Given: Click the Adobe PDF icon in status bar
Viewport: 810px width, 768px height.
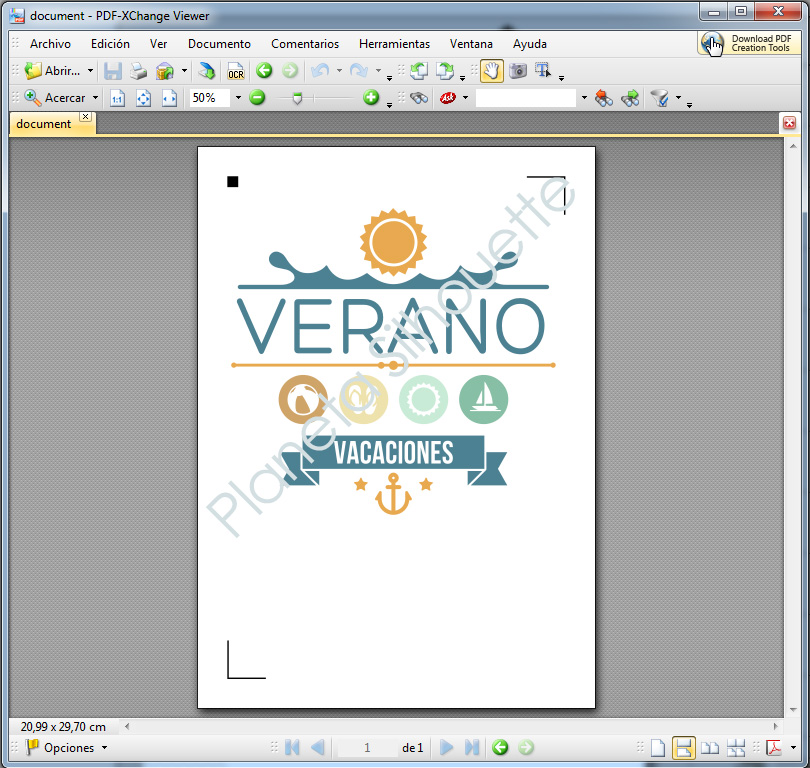Looking at the screenshot, I should (774, 747).
